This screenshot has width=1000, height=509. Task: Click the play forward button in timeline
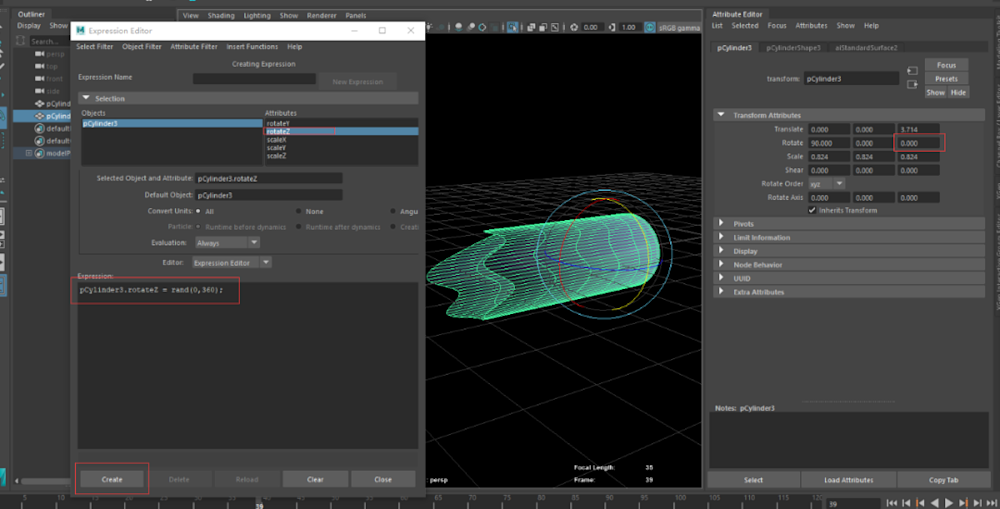948,502
